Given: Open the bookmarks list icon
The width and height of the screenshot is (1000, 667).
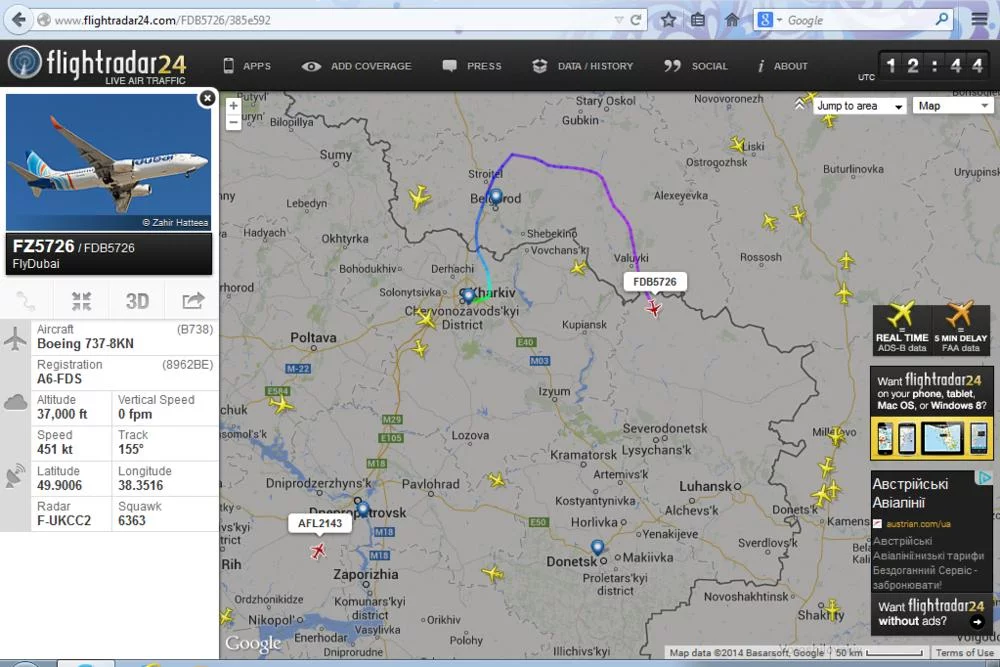Looking at the screenshot, I should [698, 20].
